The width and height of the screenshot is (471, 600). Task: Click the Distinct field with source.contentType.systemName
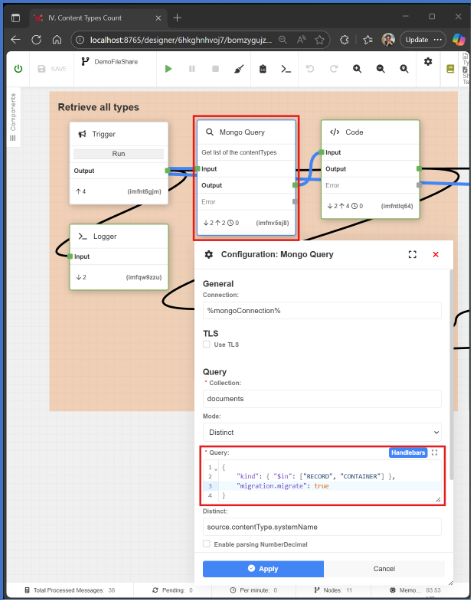tap(322, 527)
